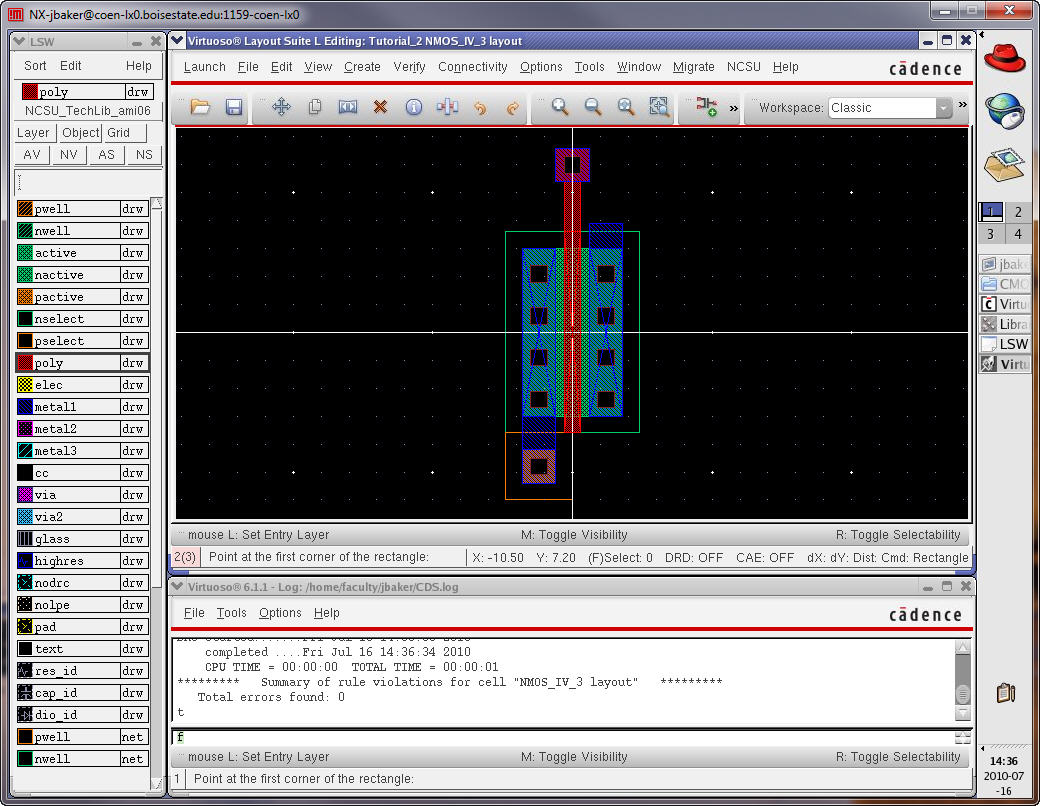Viewport: 1040px width, 806px height.
Task: Click the Zoom Out magnifier icon
Action: point(593,107)
